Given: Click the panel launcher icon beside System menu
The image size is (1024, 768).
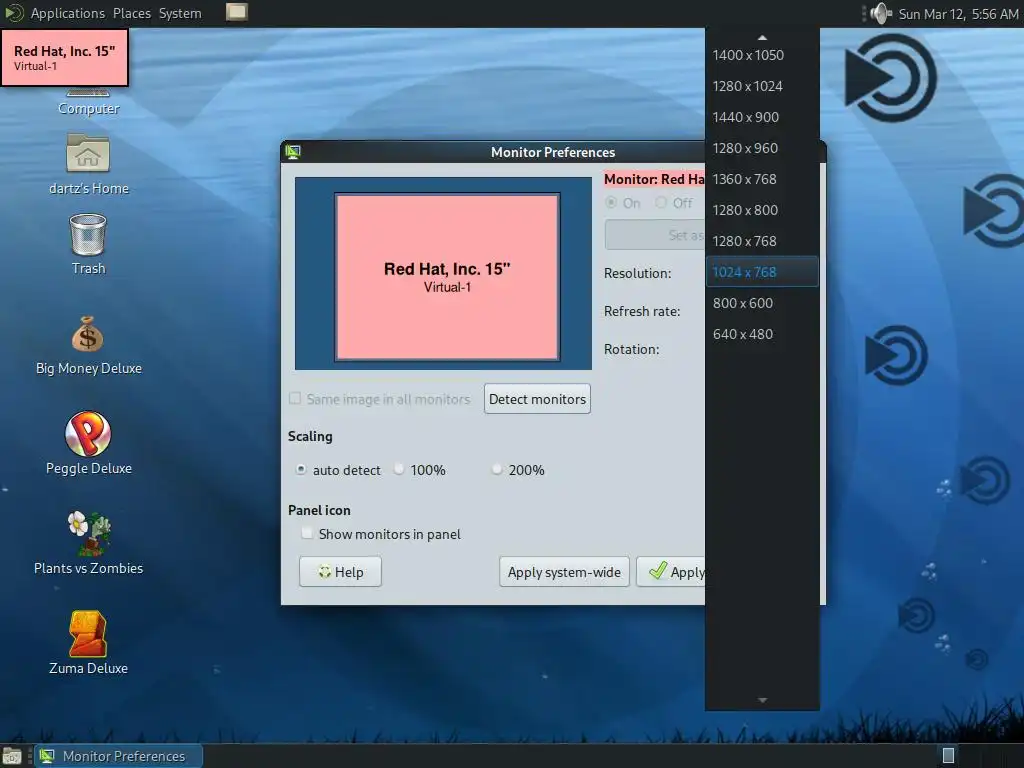Looking at the screenshot, I should point(236,12).
